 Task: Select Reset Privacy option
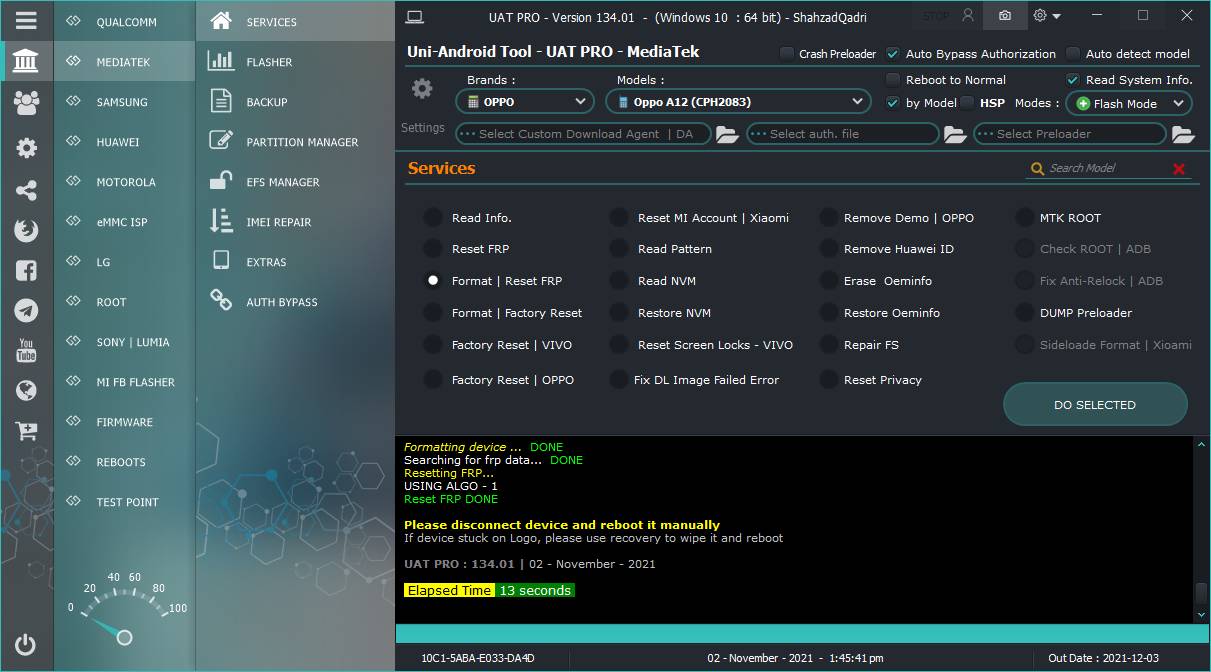[x=828, y=380]
